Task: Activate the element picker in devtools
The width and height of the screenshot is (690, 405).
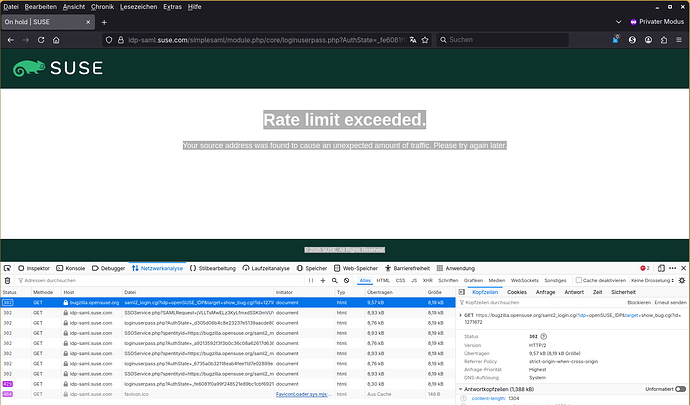Action: [x=7, y=268]
